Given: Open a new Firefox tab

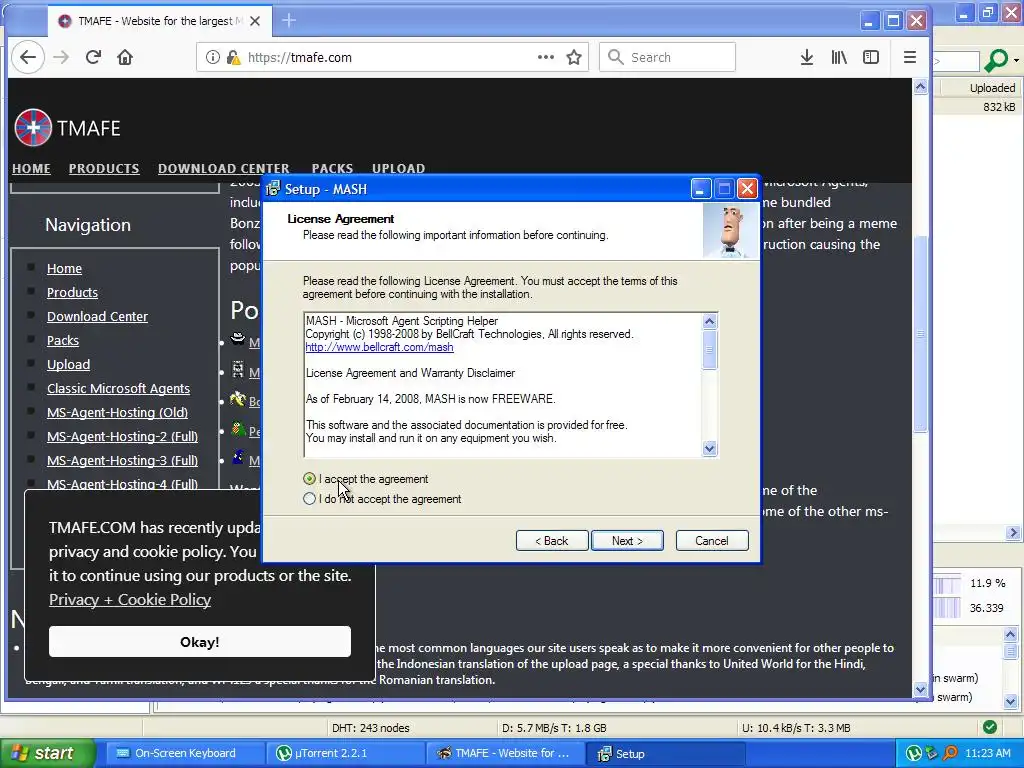Looking at the screenshot, I should [x=289, y=21].
